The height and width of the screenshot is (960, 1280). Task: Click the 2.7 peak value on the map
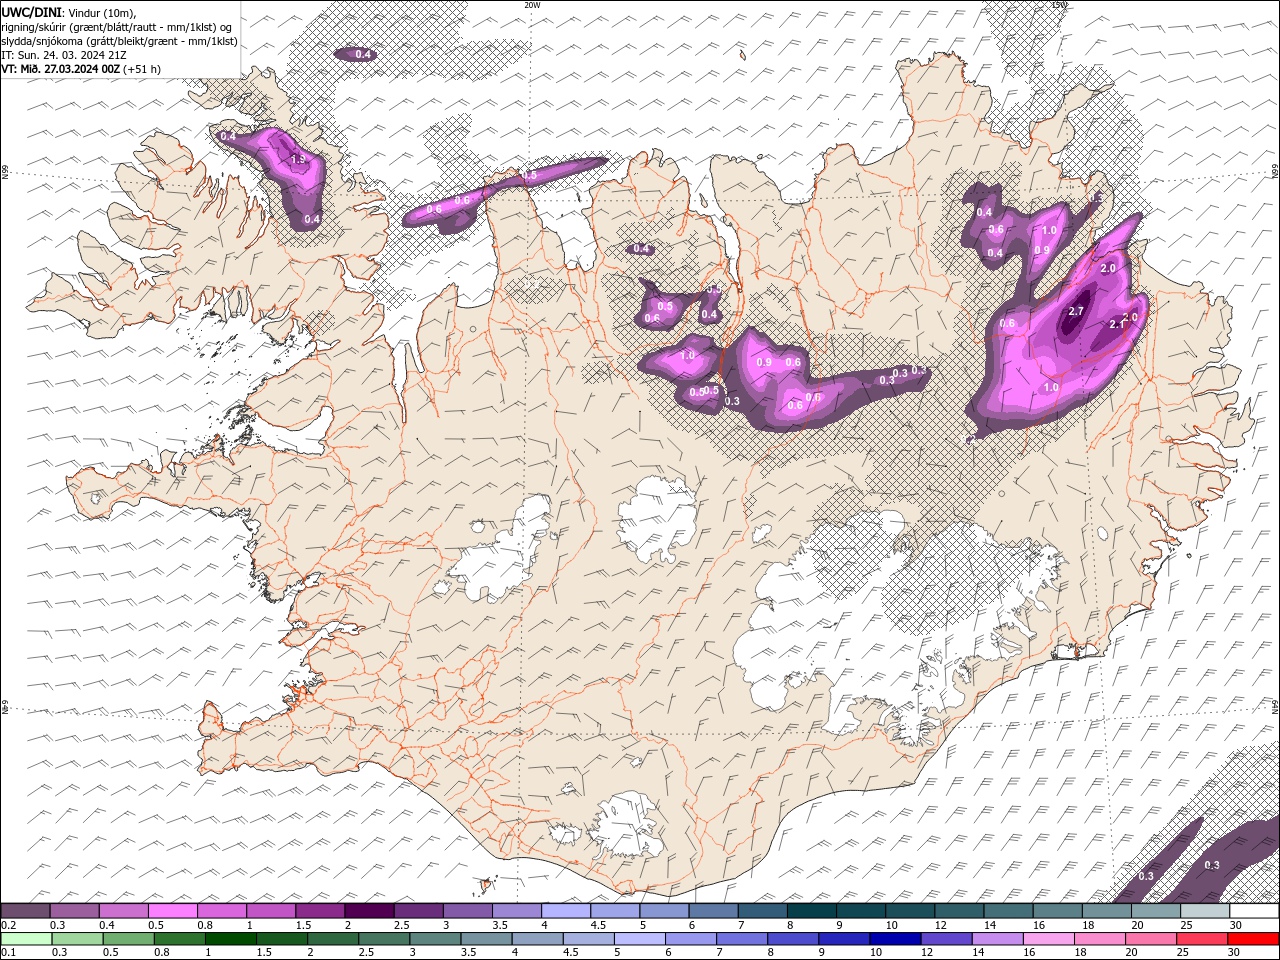pos(1076,312)
